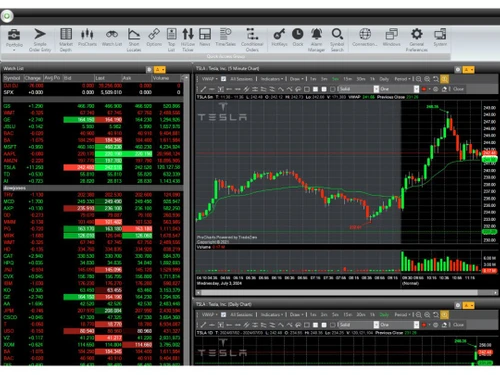Open the HotKeys settings

pyautogui.click(x=279, y=38)
